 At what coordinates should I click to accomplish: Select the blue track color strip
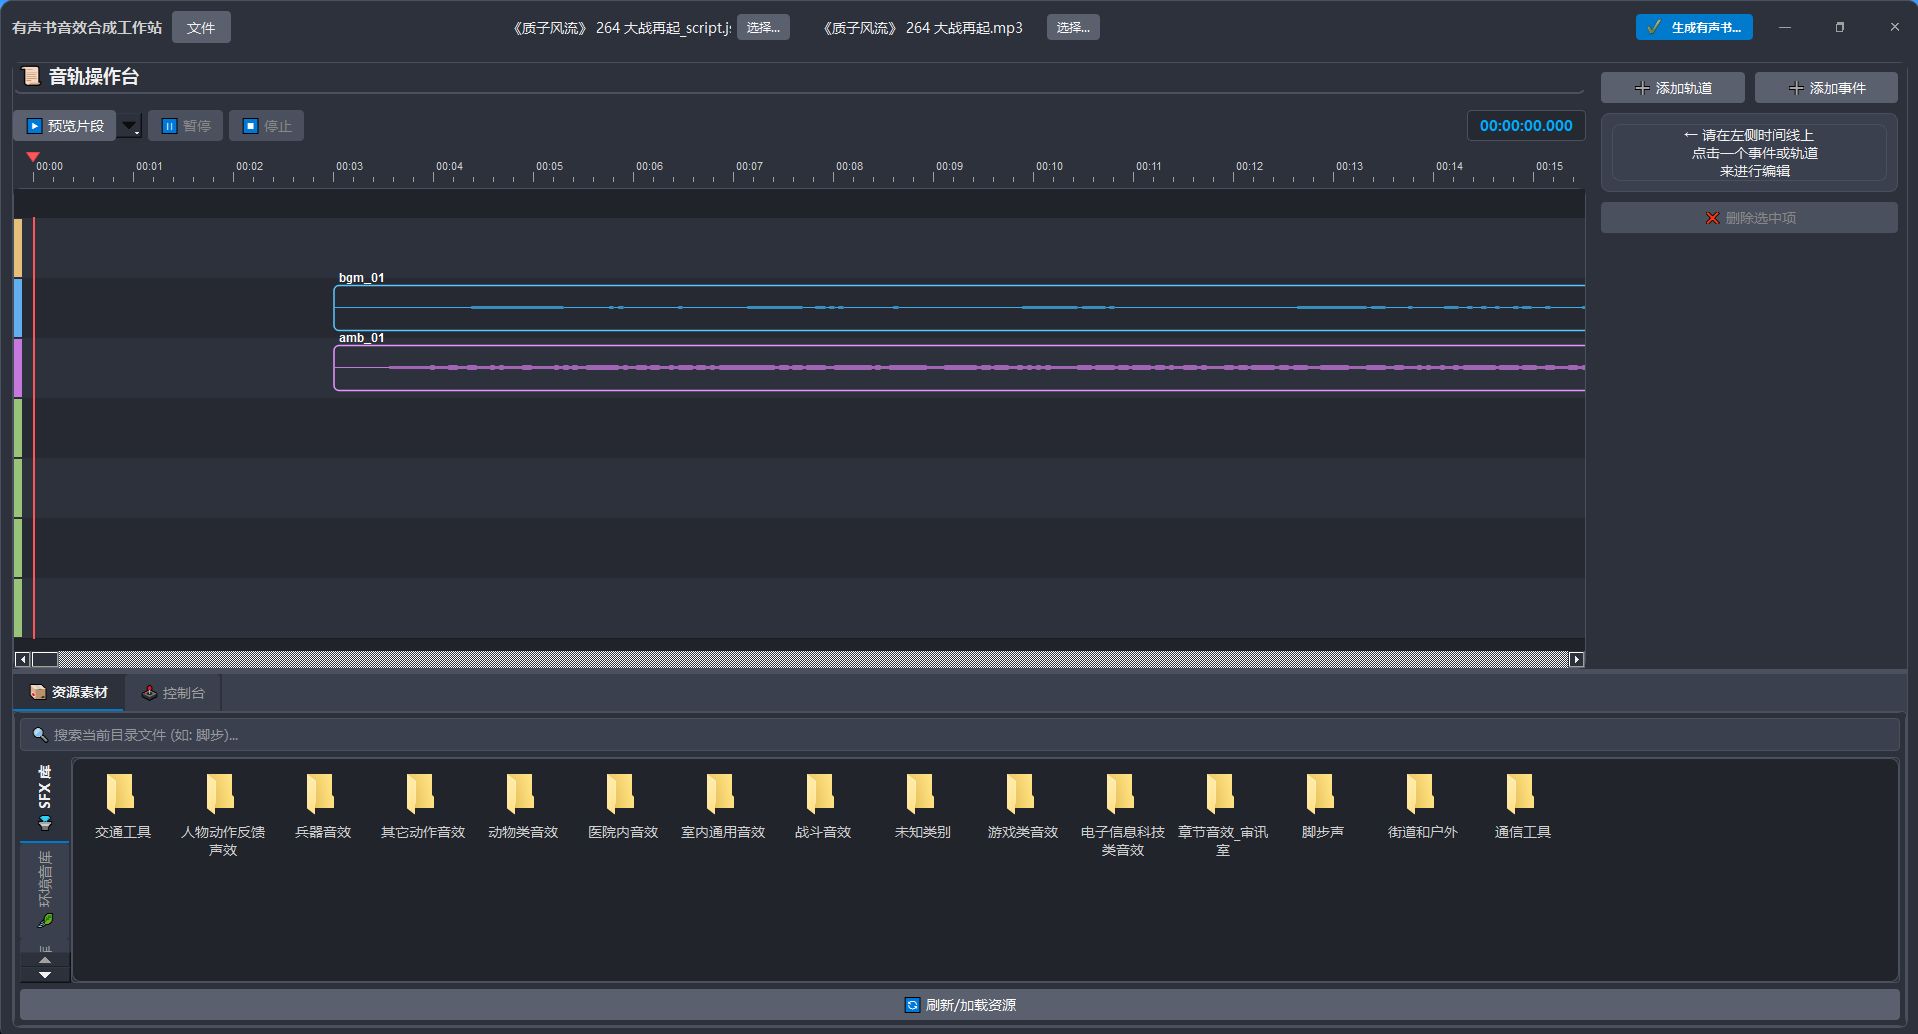point(18,308)
